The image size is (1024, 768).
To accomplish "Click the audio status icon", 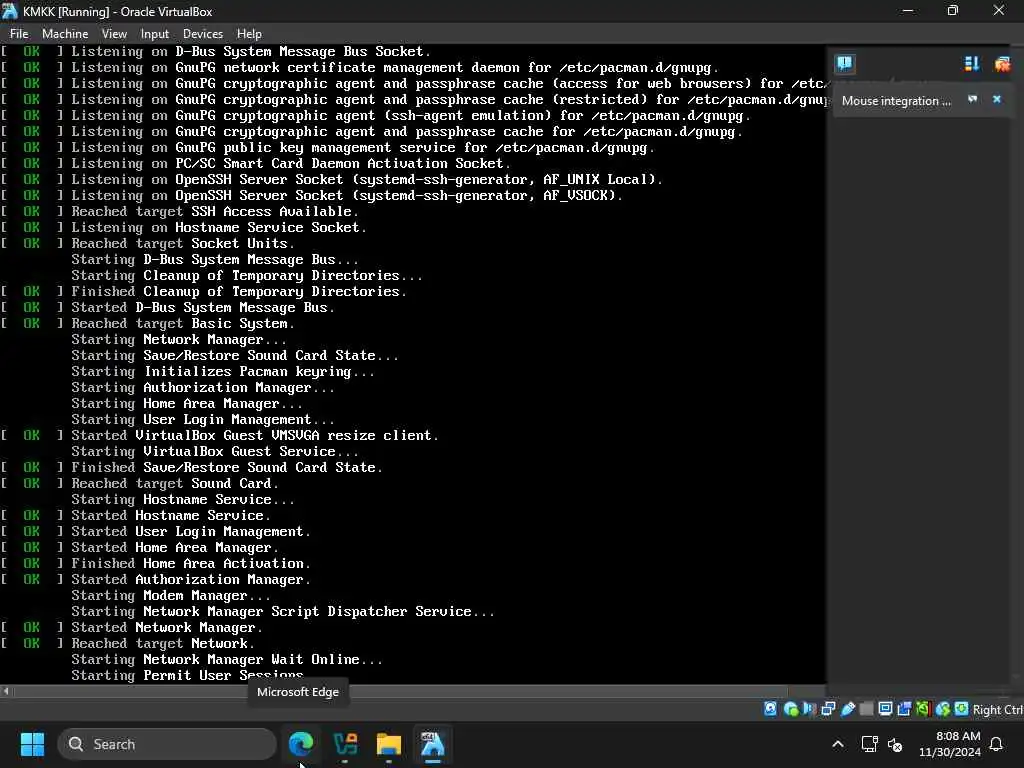I will pyautogui.click(x=809, y=709).
